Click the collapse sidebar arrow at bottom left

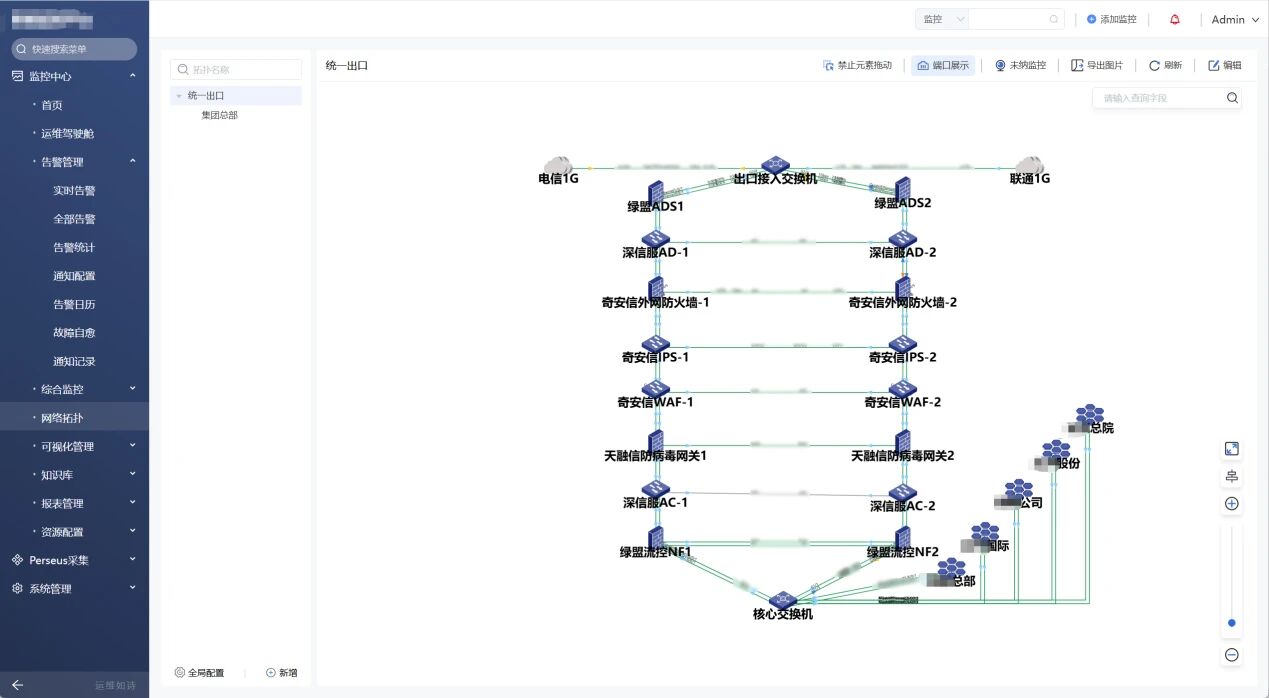[17, 685]
